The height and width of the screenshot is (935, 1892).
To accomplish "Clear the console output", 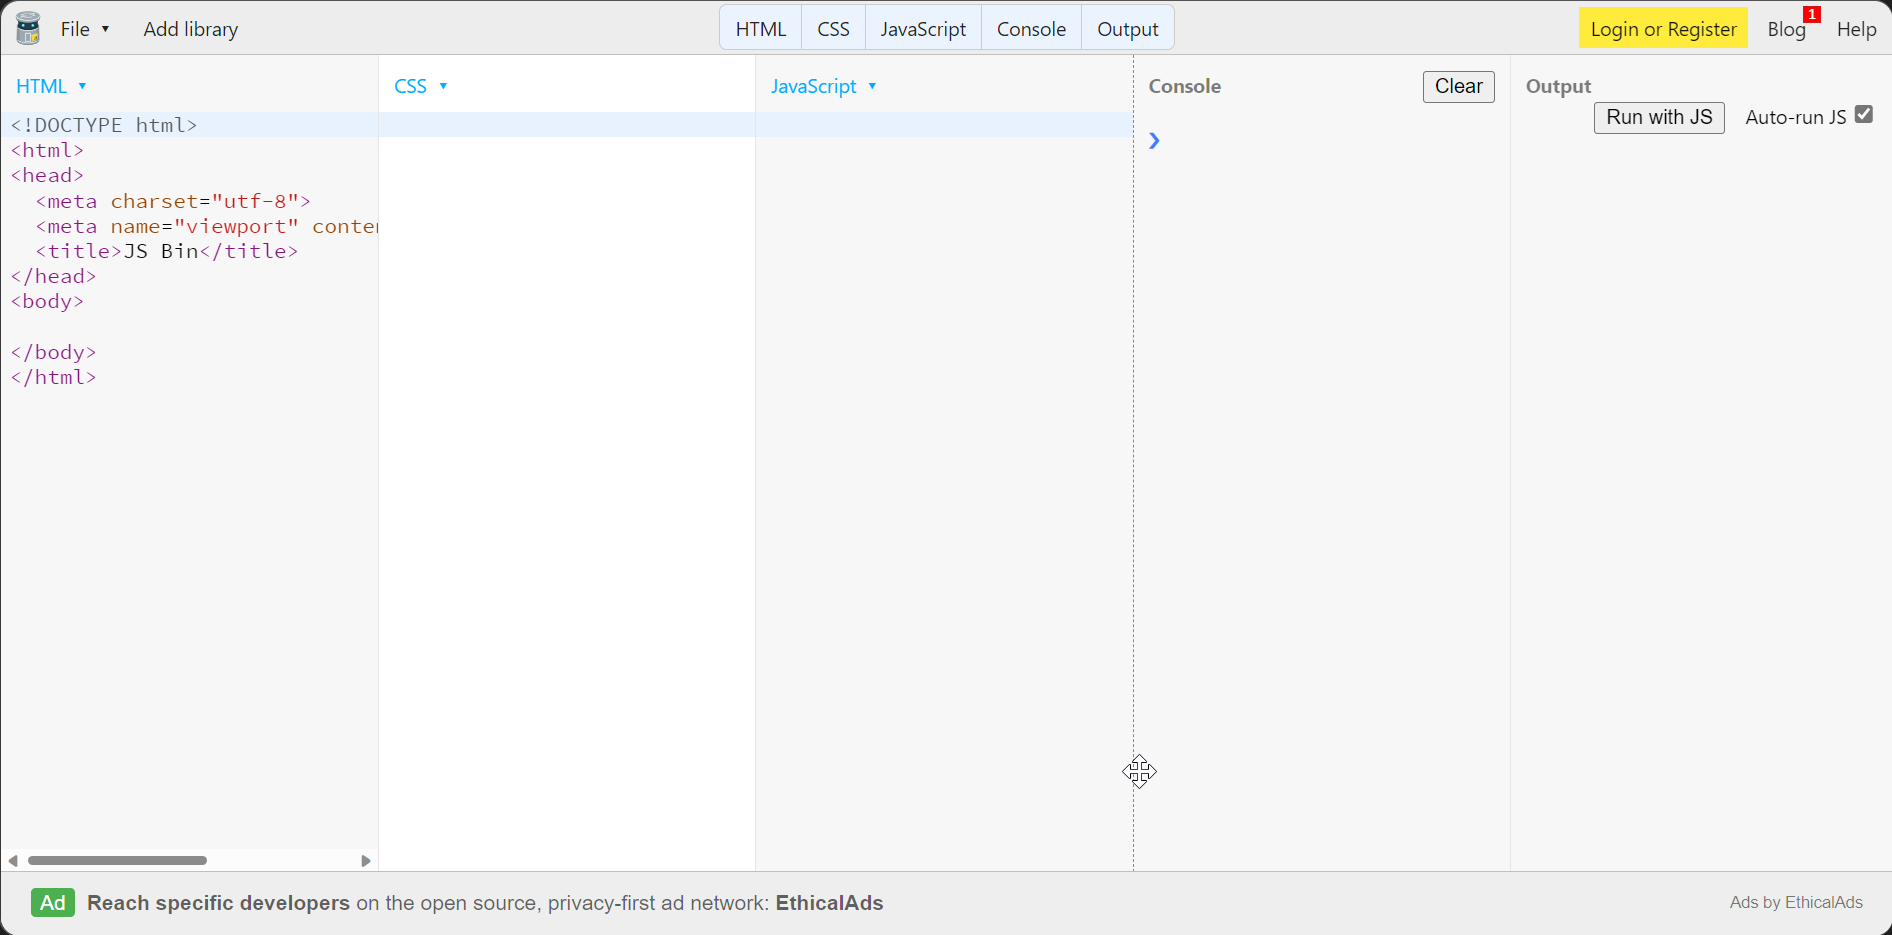I will [x=1458, y=87].
